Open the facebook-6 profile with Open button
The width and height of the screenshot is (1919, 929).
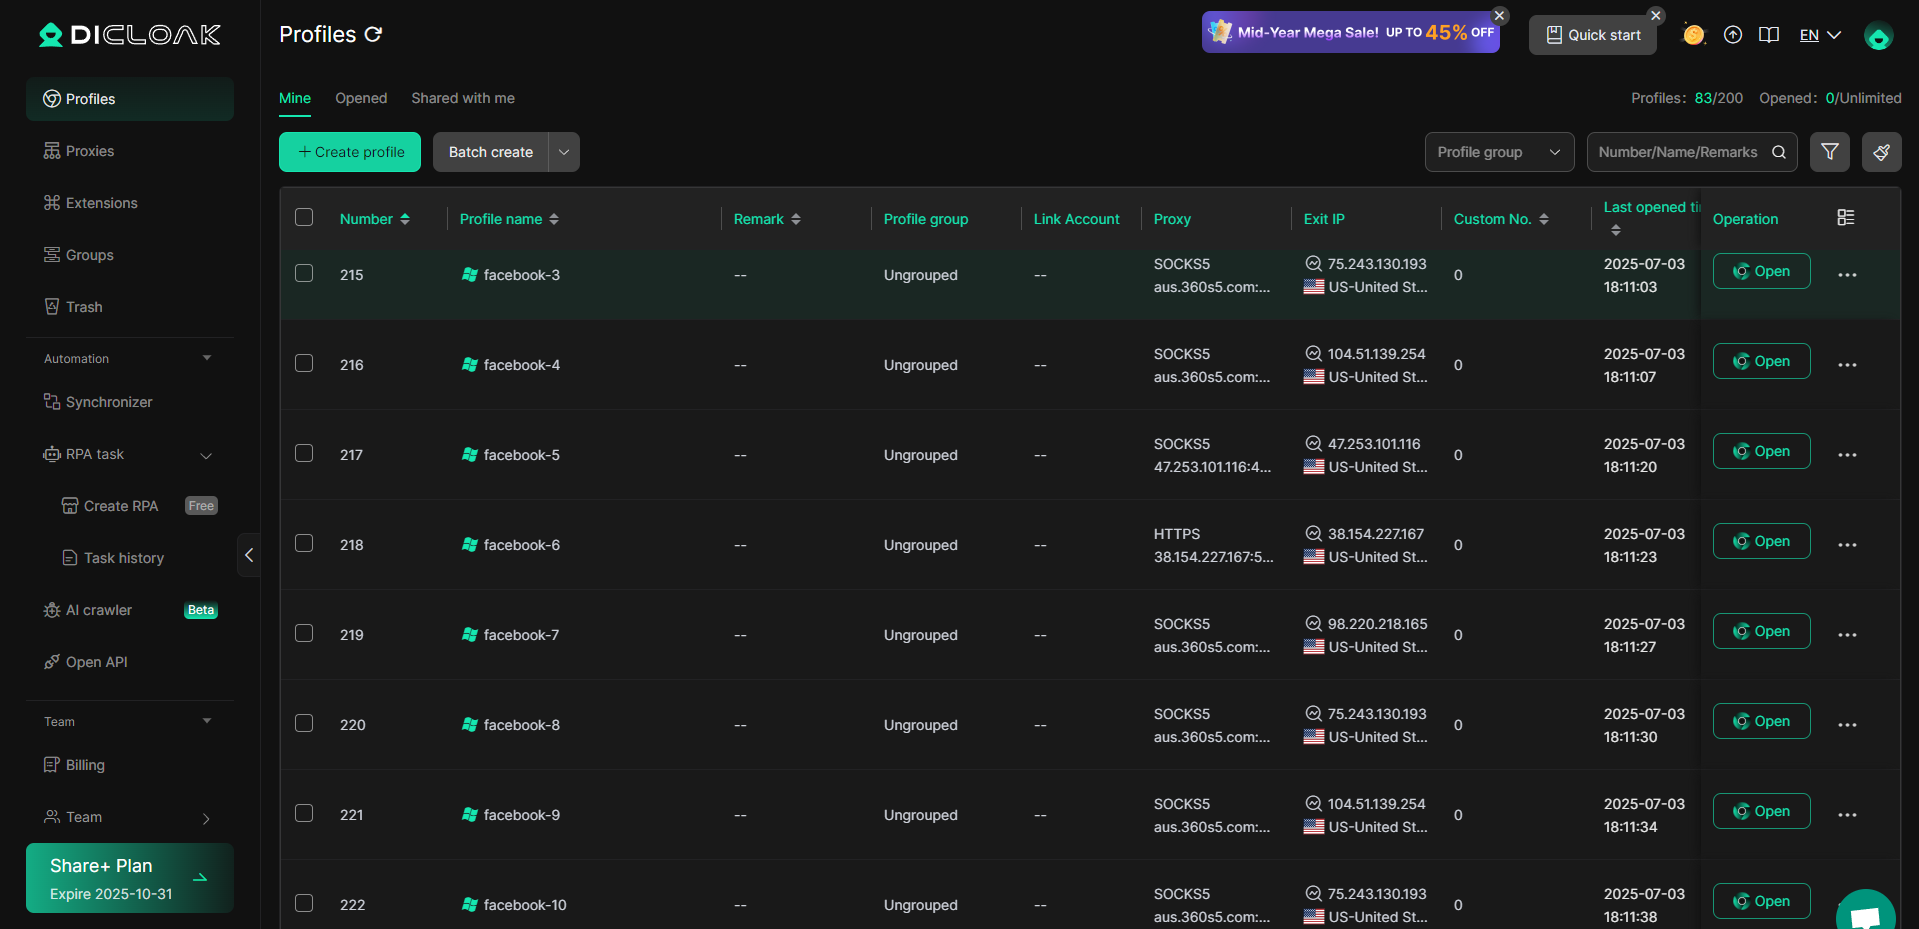[1761, 541]
